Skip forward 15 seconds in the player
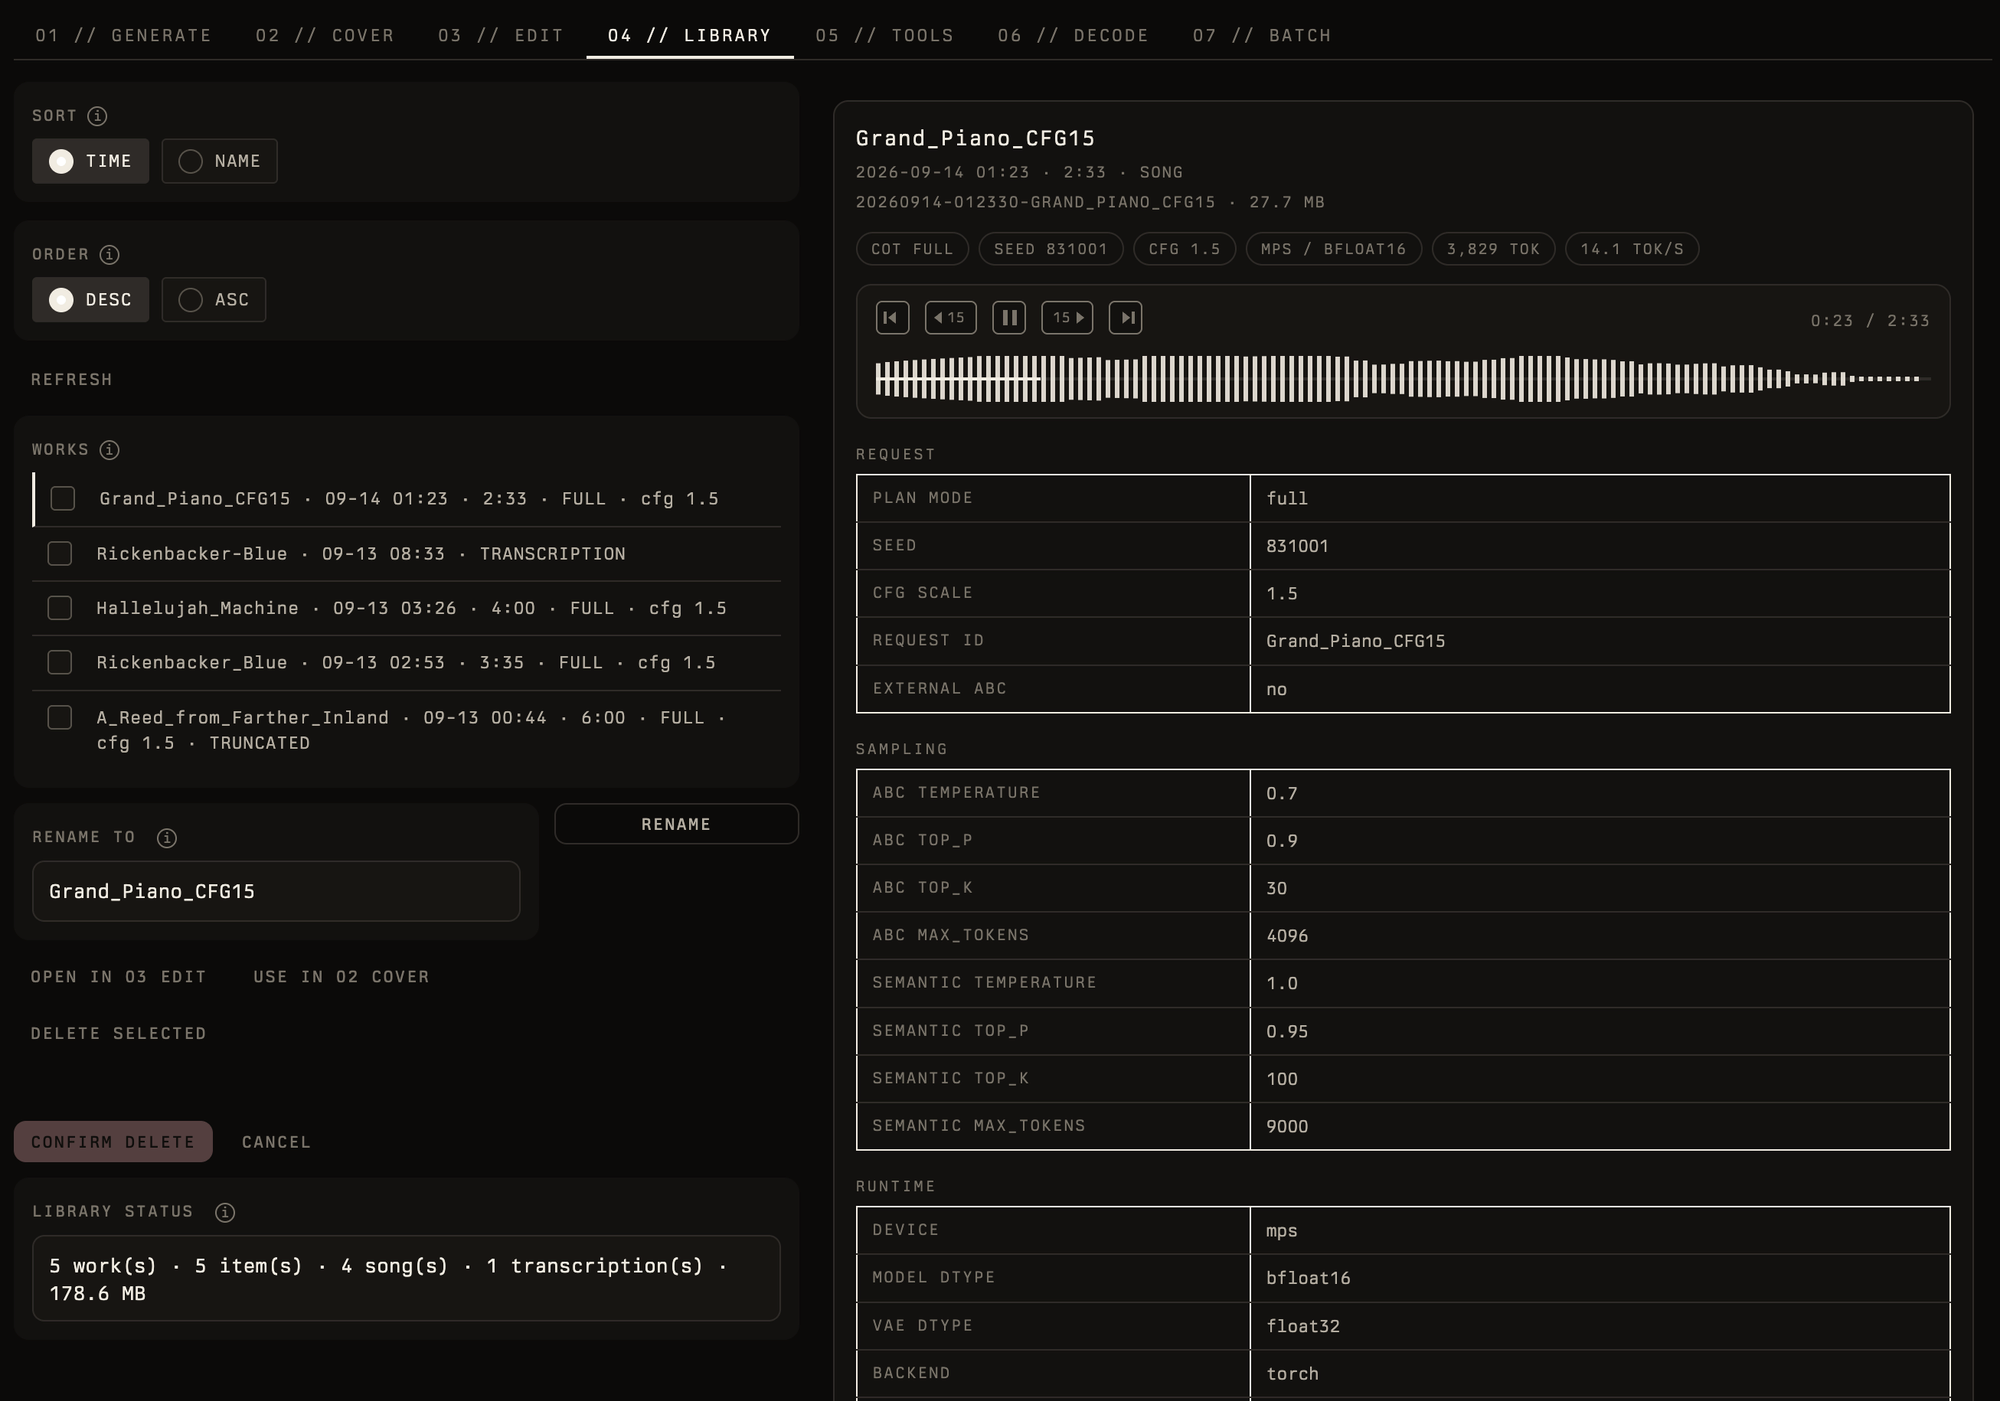Viewport: 2000px width, 1401px height. (x=1067, y=318)
